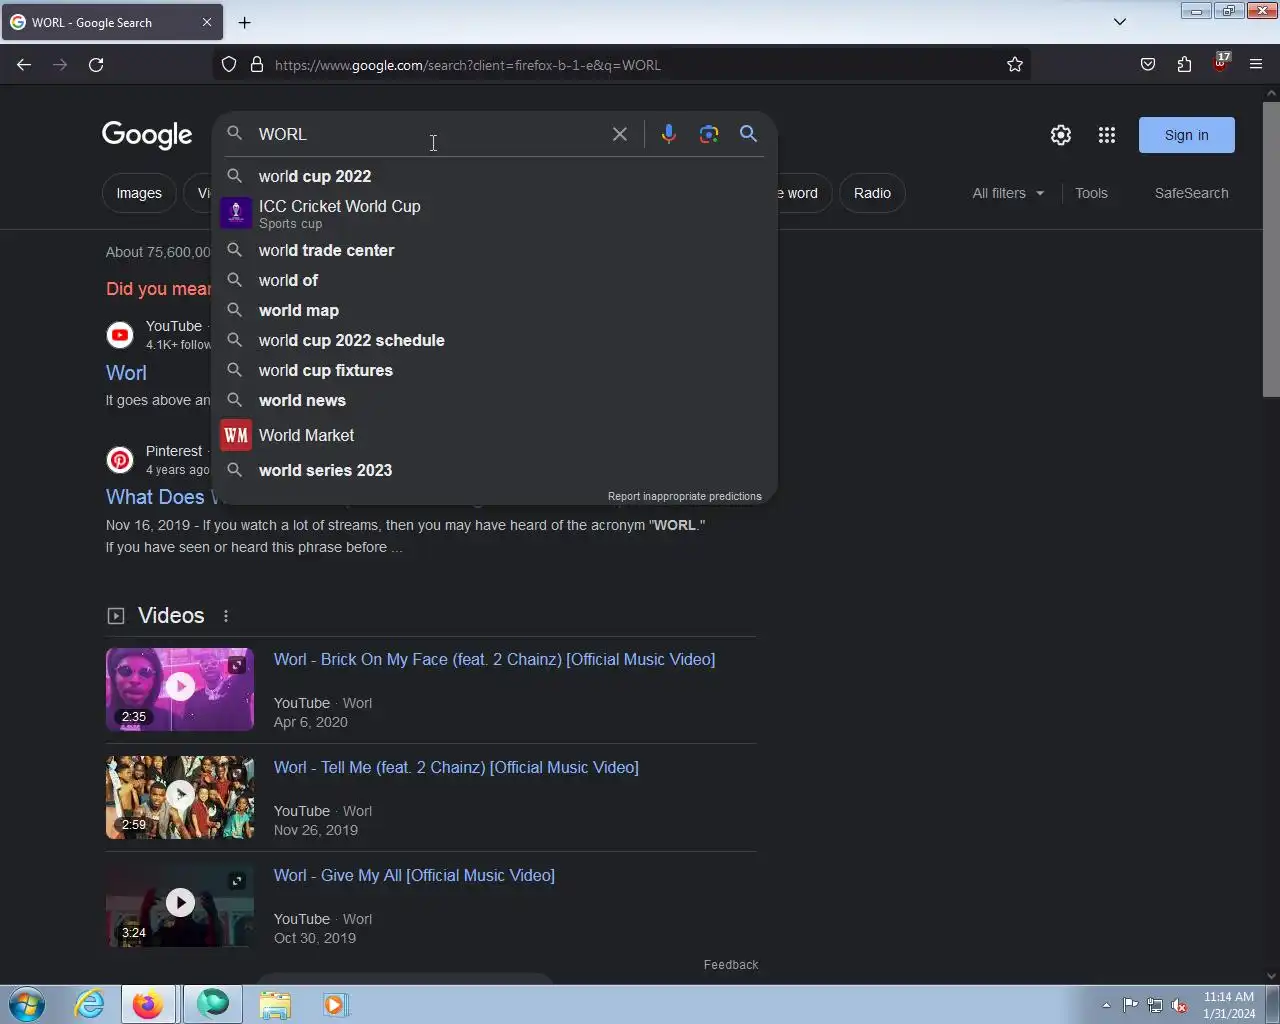
Task: Reload the page with the refresh icon
Action: tap(96, 65)
